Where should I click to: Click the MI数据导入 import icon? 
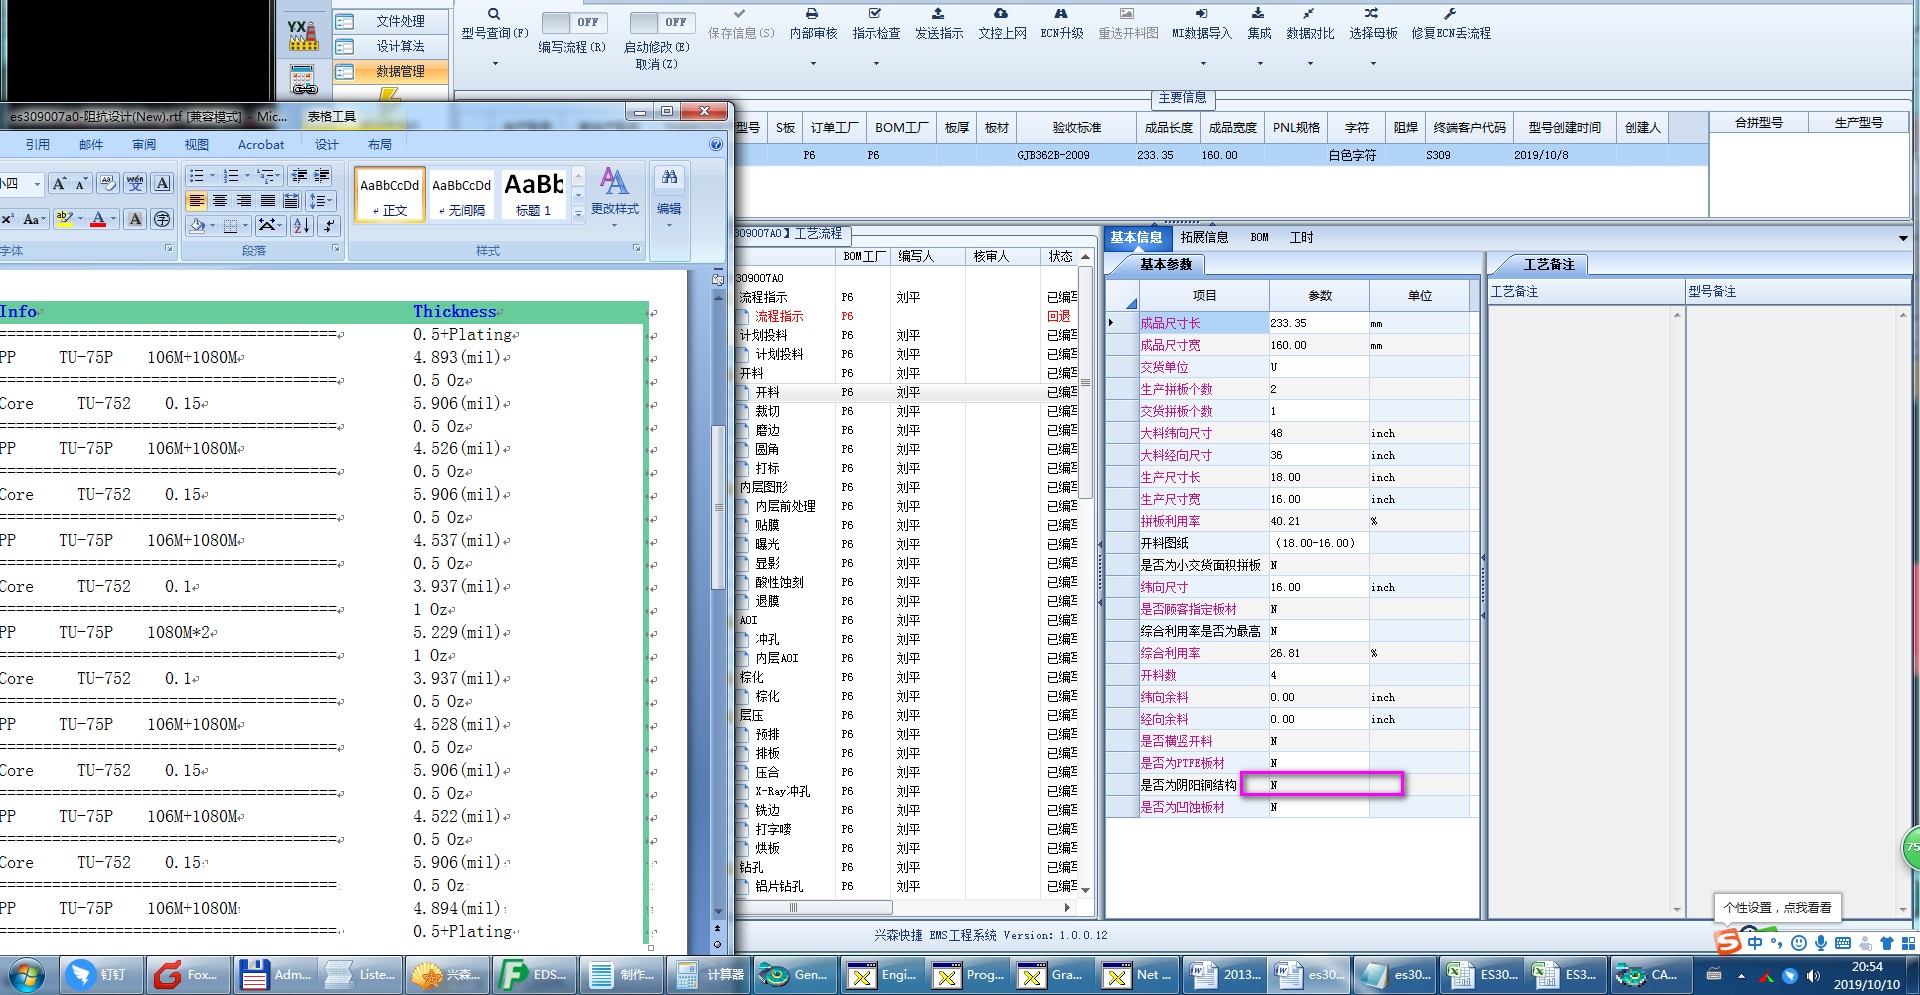(1201, 14)
